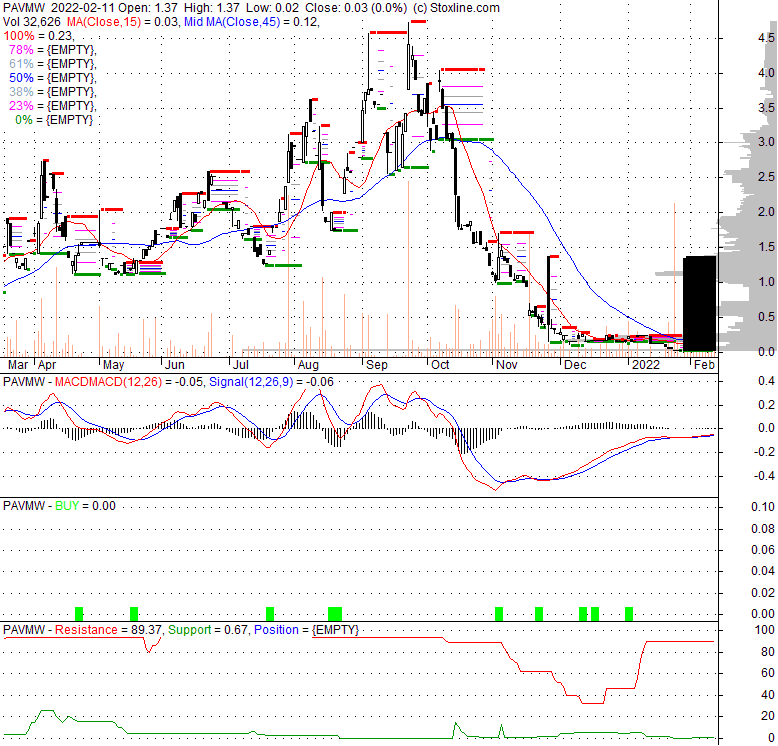
Task: Click the '38% = {EMPTY}' level label
Action: 52,92
